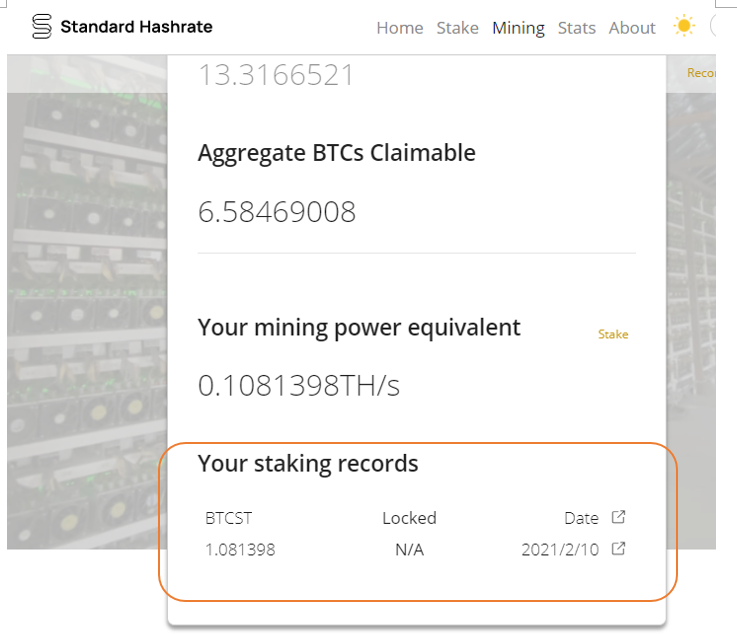Image resolution: width=737 pixels, height=634 pixels.
Task: Click the 1.081398 BTCST staking amount
Action: point(240,549)
